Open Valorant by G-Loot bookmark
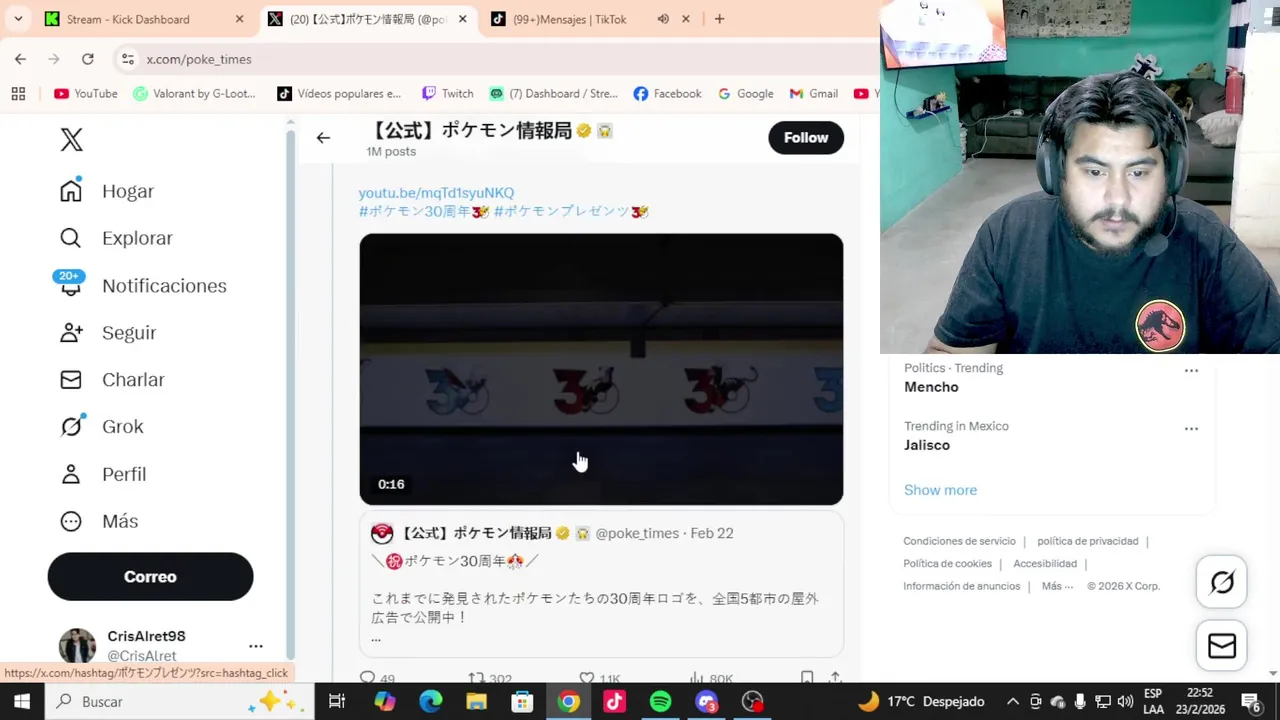The height and width of the screenshot is (720, 1280). pyautogui.click(x=195, y=93)
